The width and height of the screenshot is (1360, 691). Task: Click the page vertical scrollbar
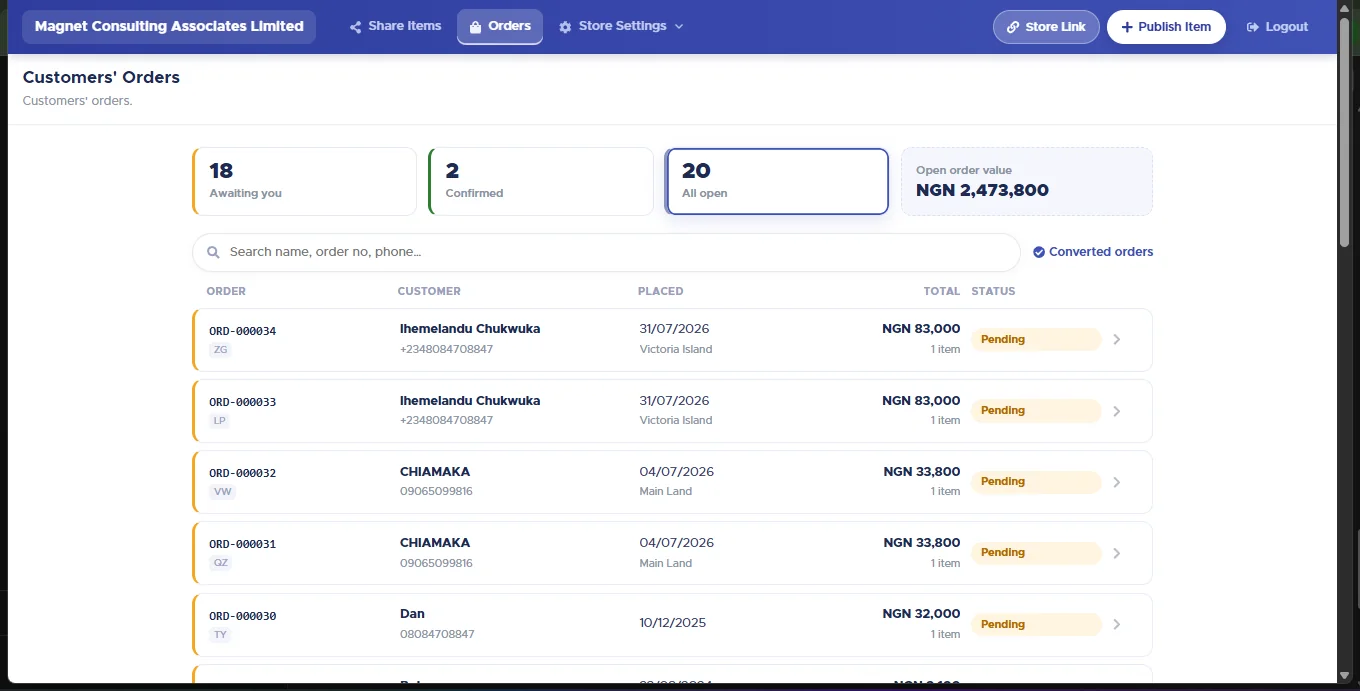pos(1345,130)
